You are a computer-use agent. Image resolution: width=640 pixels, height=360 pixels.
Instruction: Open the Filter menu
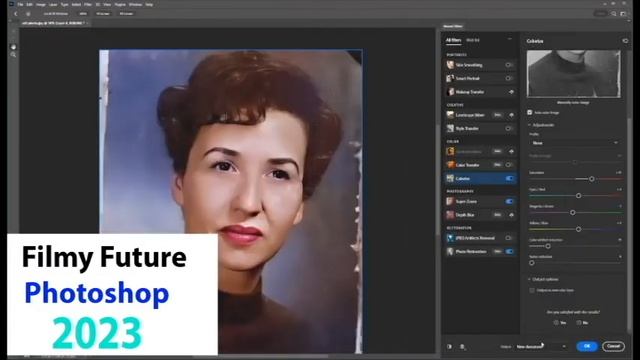88,4
